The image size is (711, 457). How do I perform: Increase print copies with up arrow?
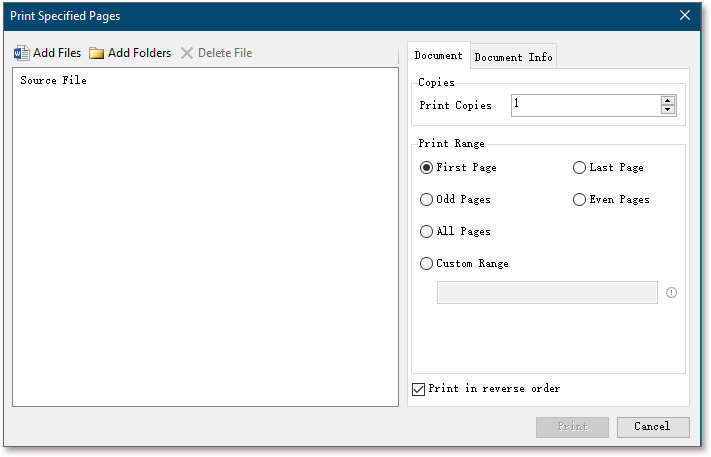click(667, 101)
